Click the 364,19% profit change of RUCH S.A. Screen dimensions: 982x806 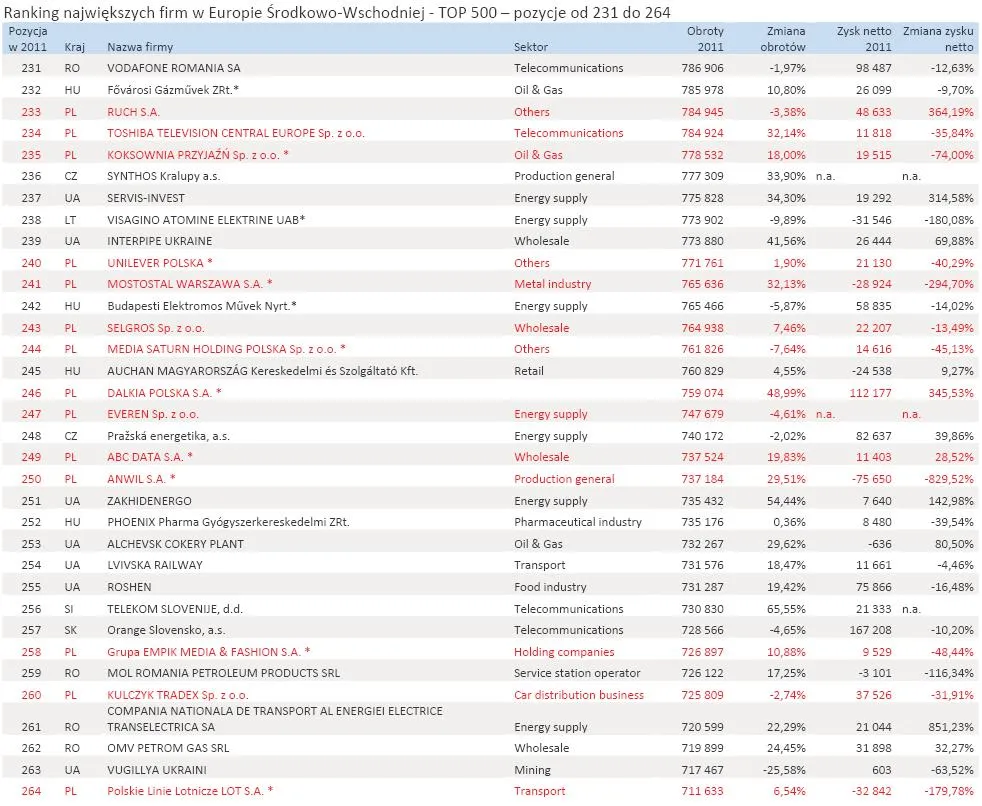tap(942, 111)
